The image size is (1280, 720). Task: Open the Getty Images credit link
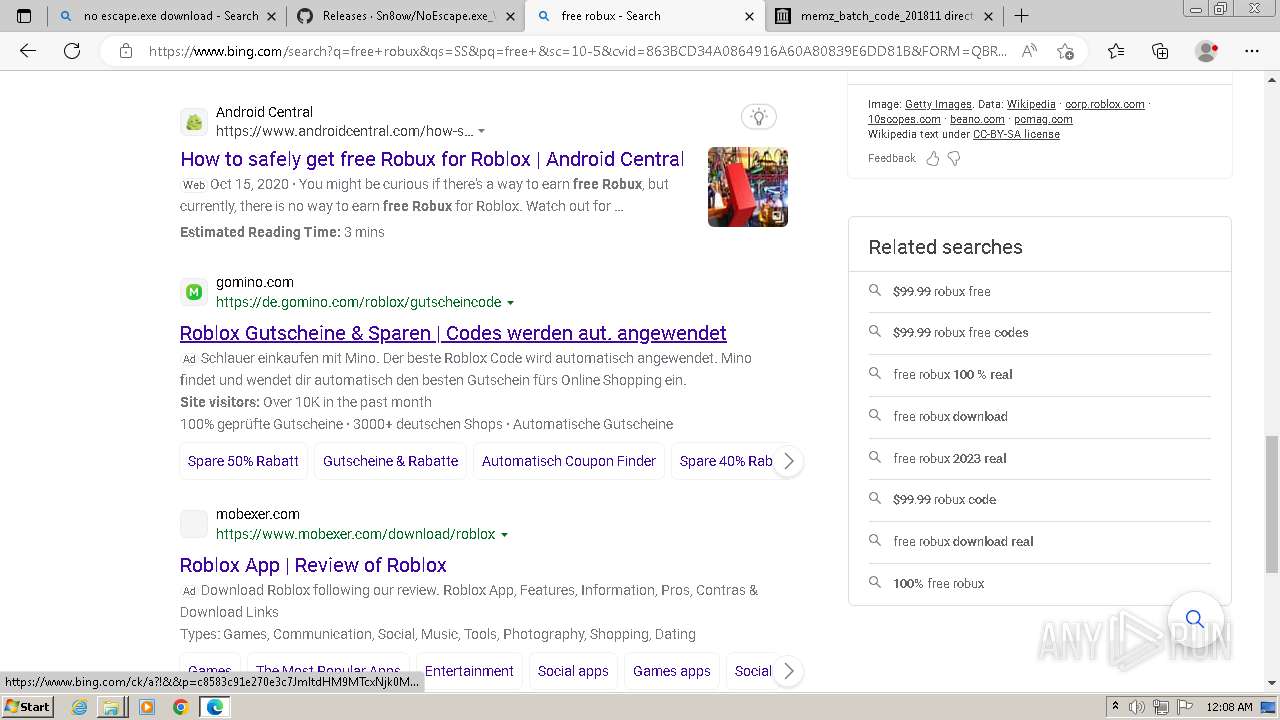click(x=938, y=104)
